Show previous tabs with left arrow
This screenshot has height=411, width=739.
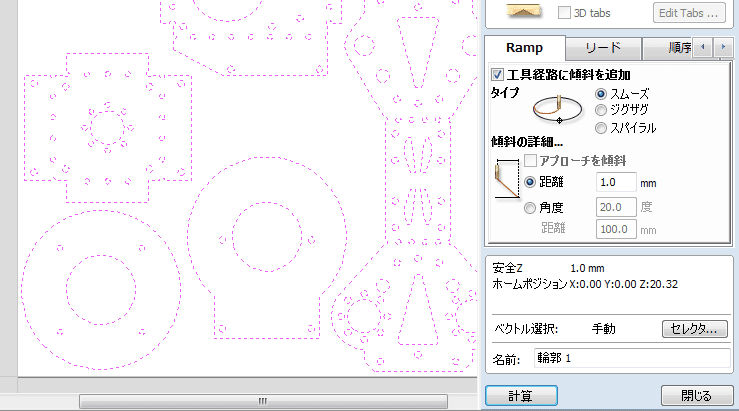coord(703,47)
